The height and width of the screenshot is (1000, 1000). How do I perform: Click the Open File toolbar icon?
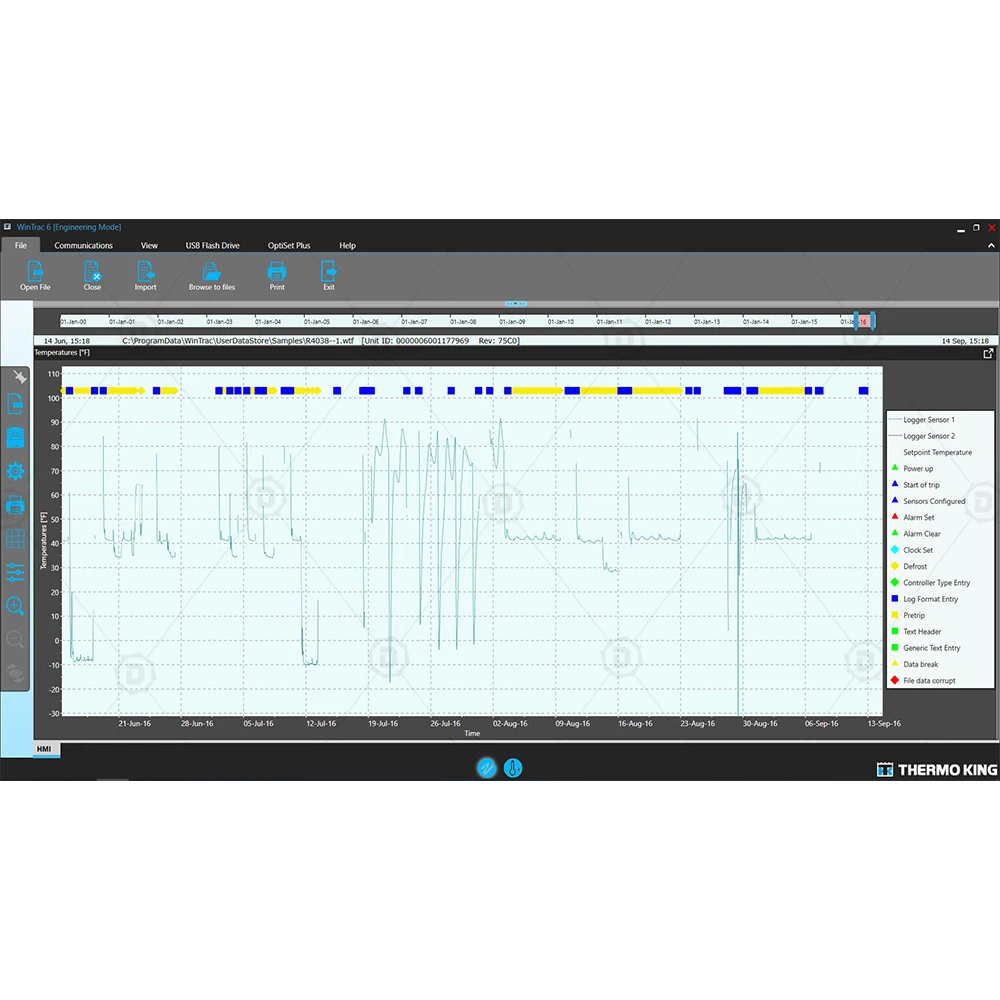[35, 271]
